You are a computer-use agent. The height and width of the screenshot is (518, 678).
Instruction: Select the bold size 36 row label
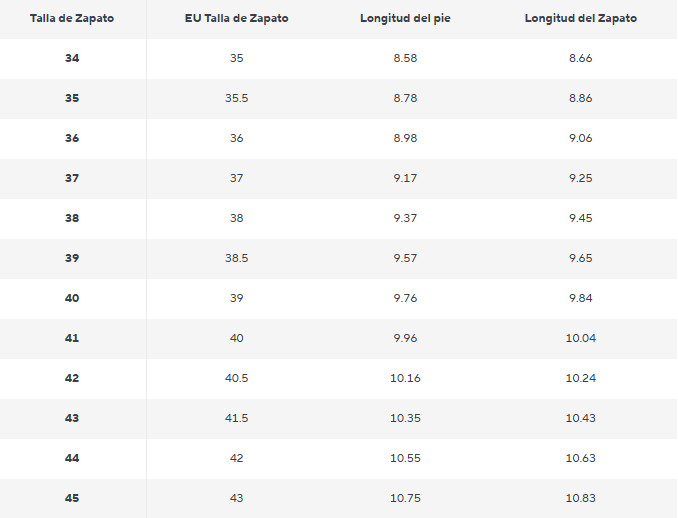coord(72,138)
